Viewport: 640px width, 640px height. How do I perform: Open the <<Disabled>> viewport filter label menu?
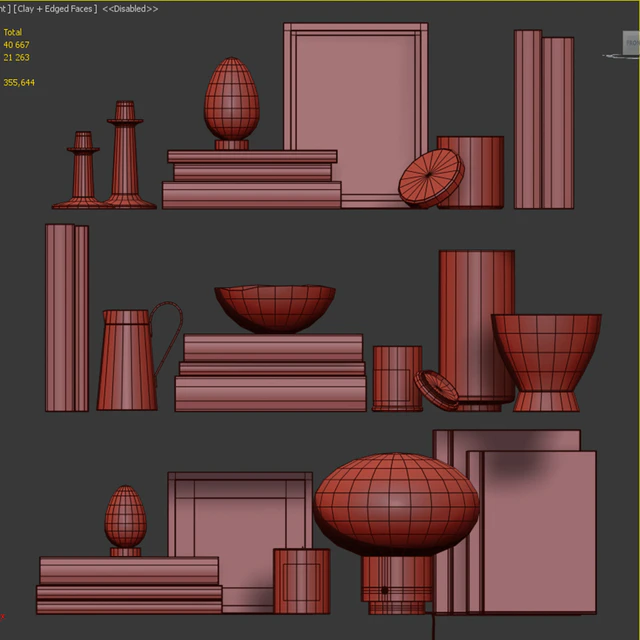[130, 9]
